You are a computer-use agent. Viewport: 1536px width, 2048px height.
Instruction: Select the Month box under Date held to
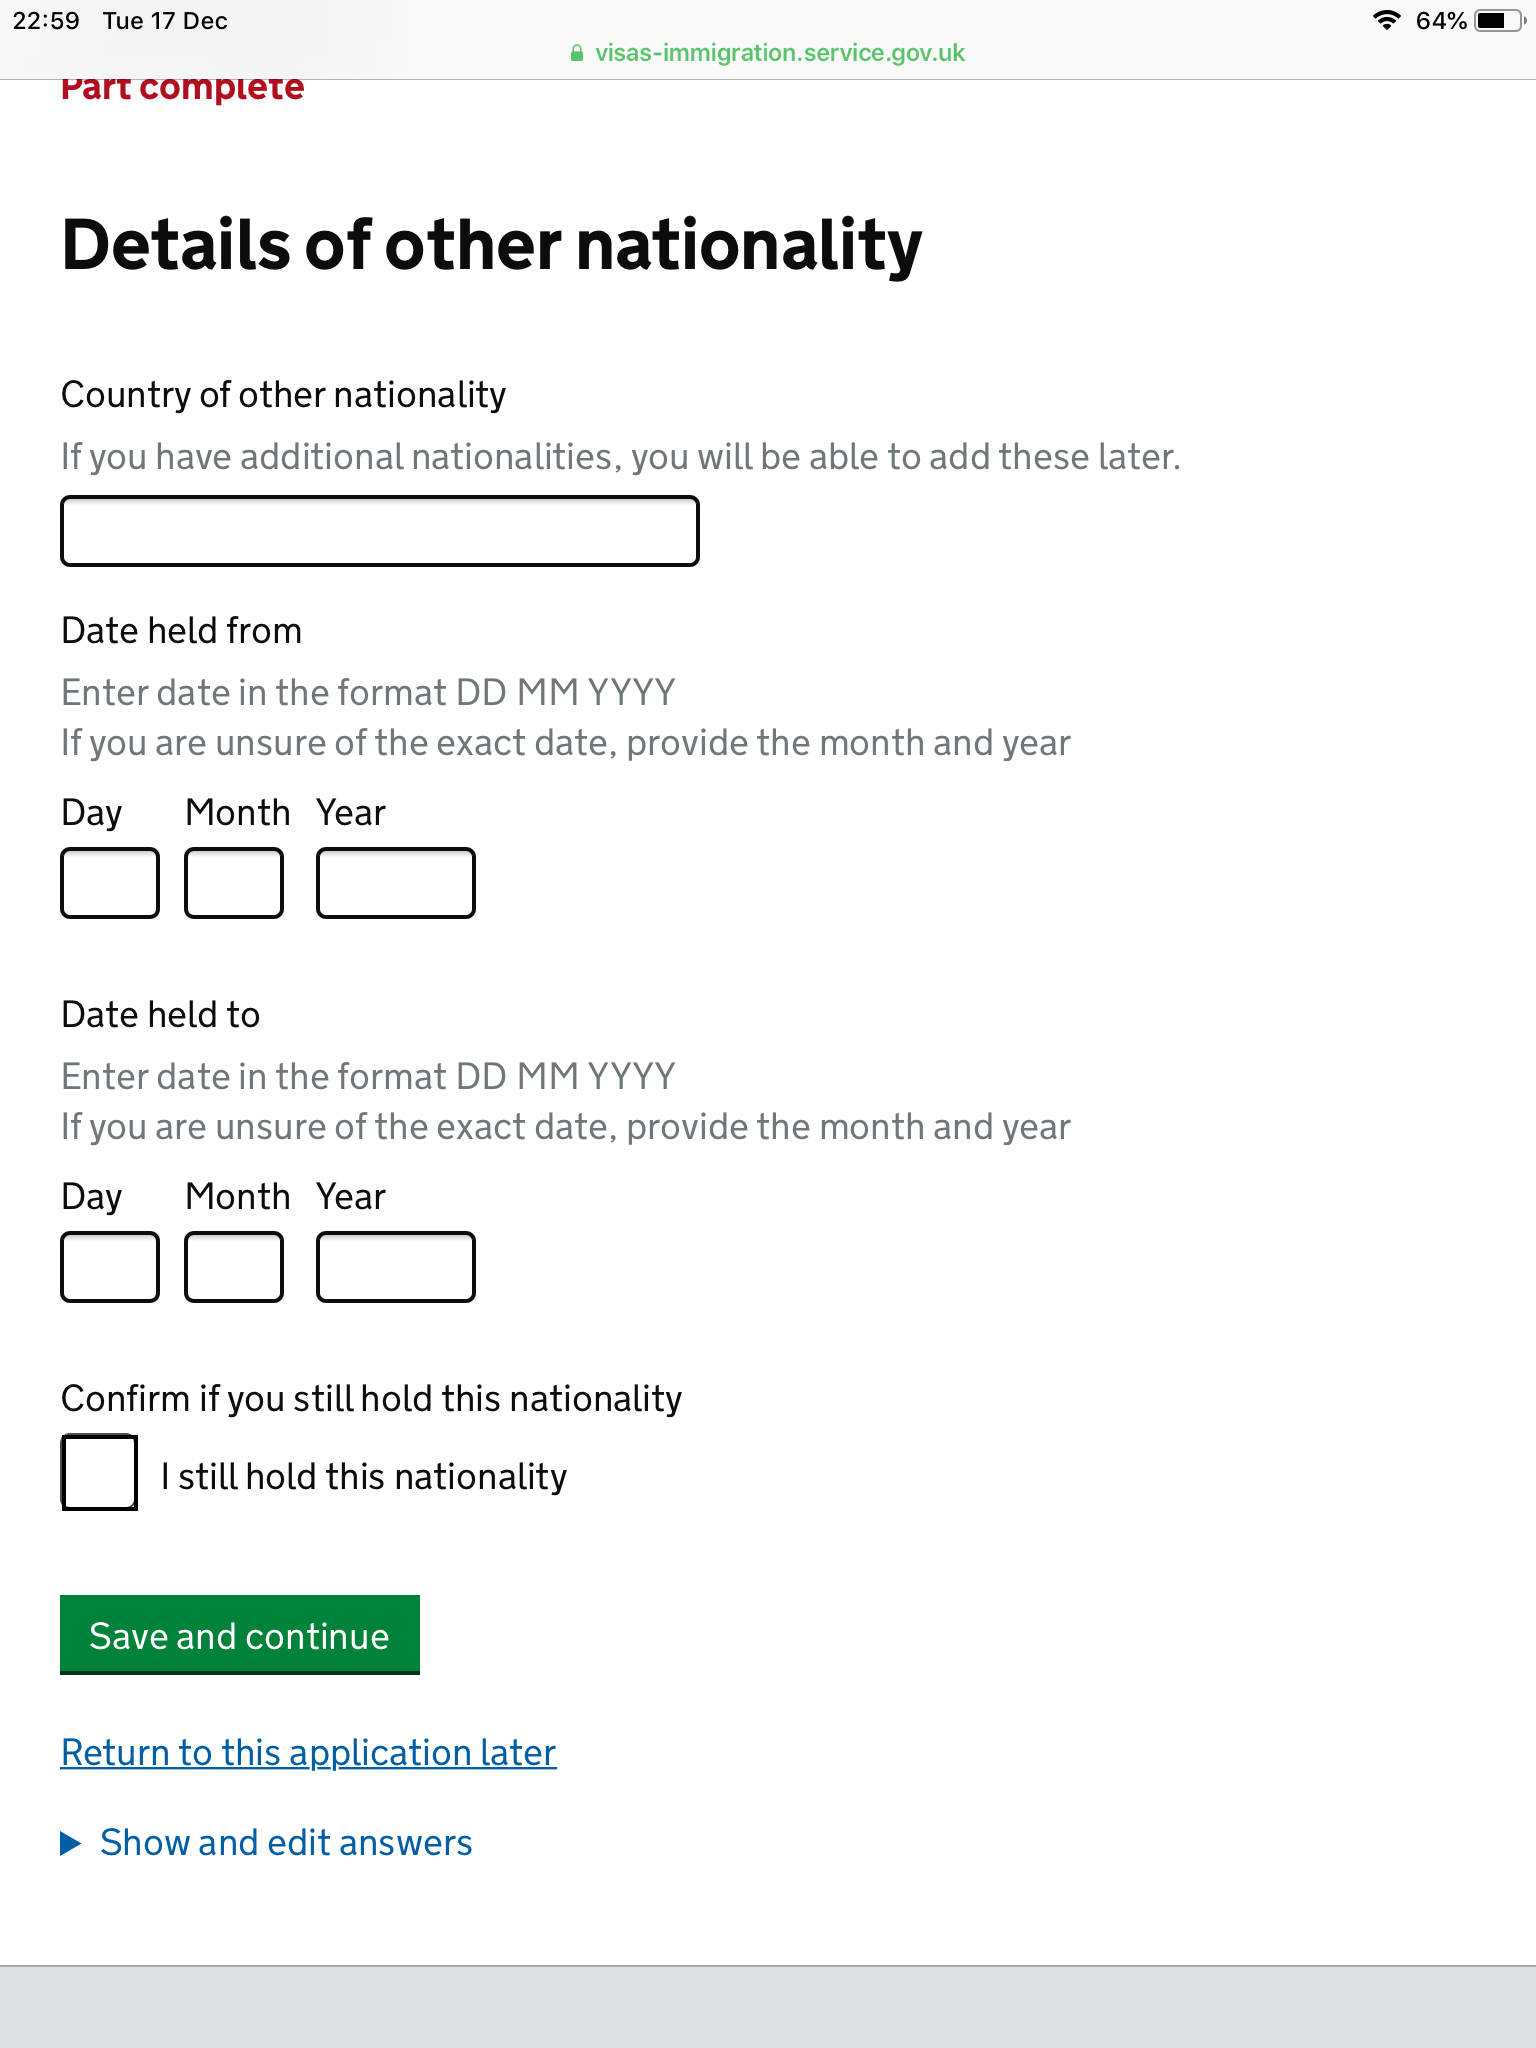click(x=234, y=1267)
